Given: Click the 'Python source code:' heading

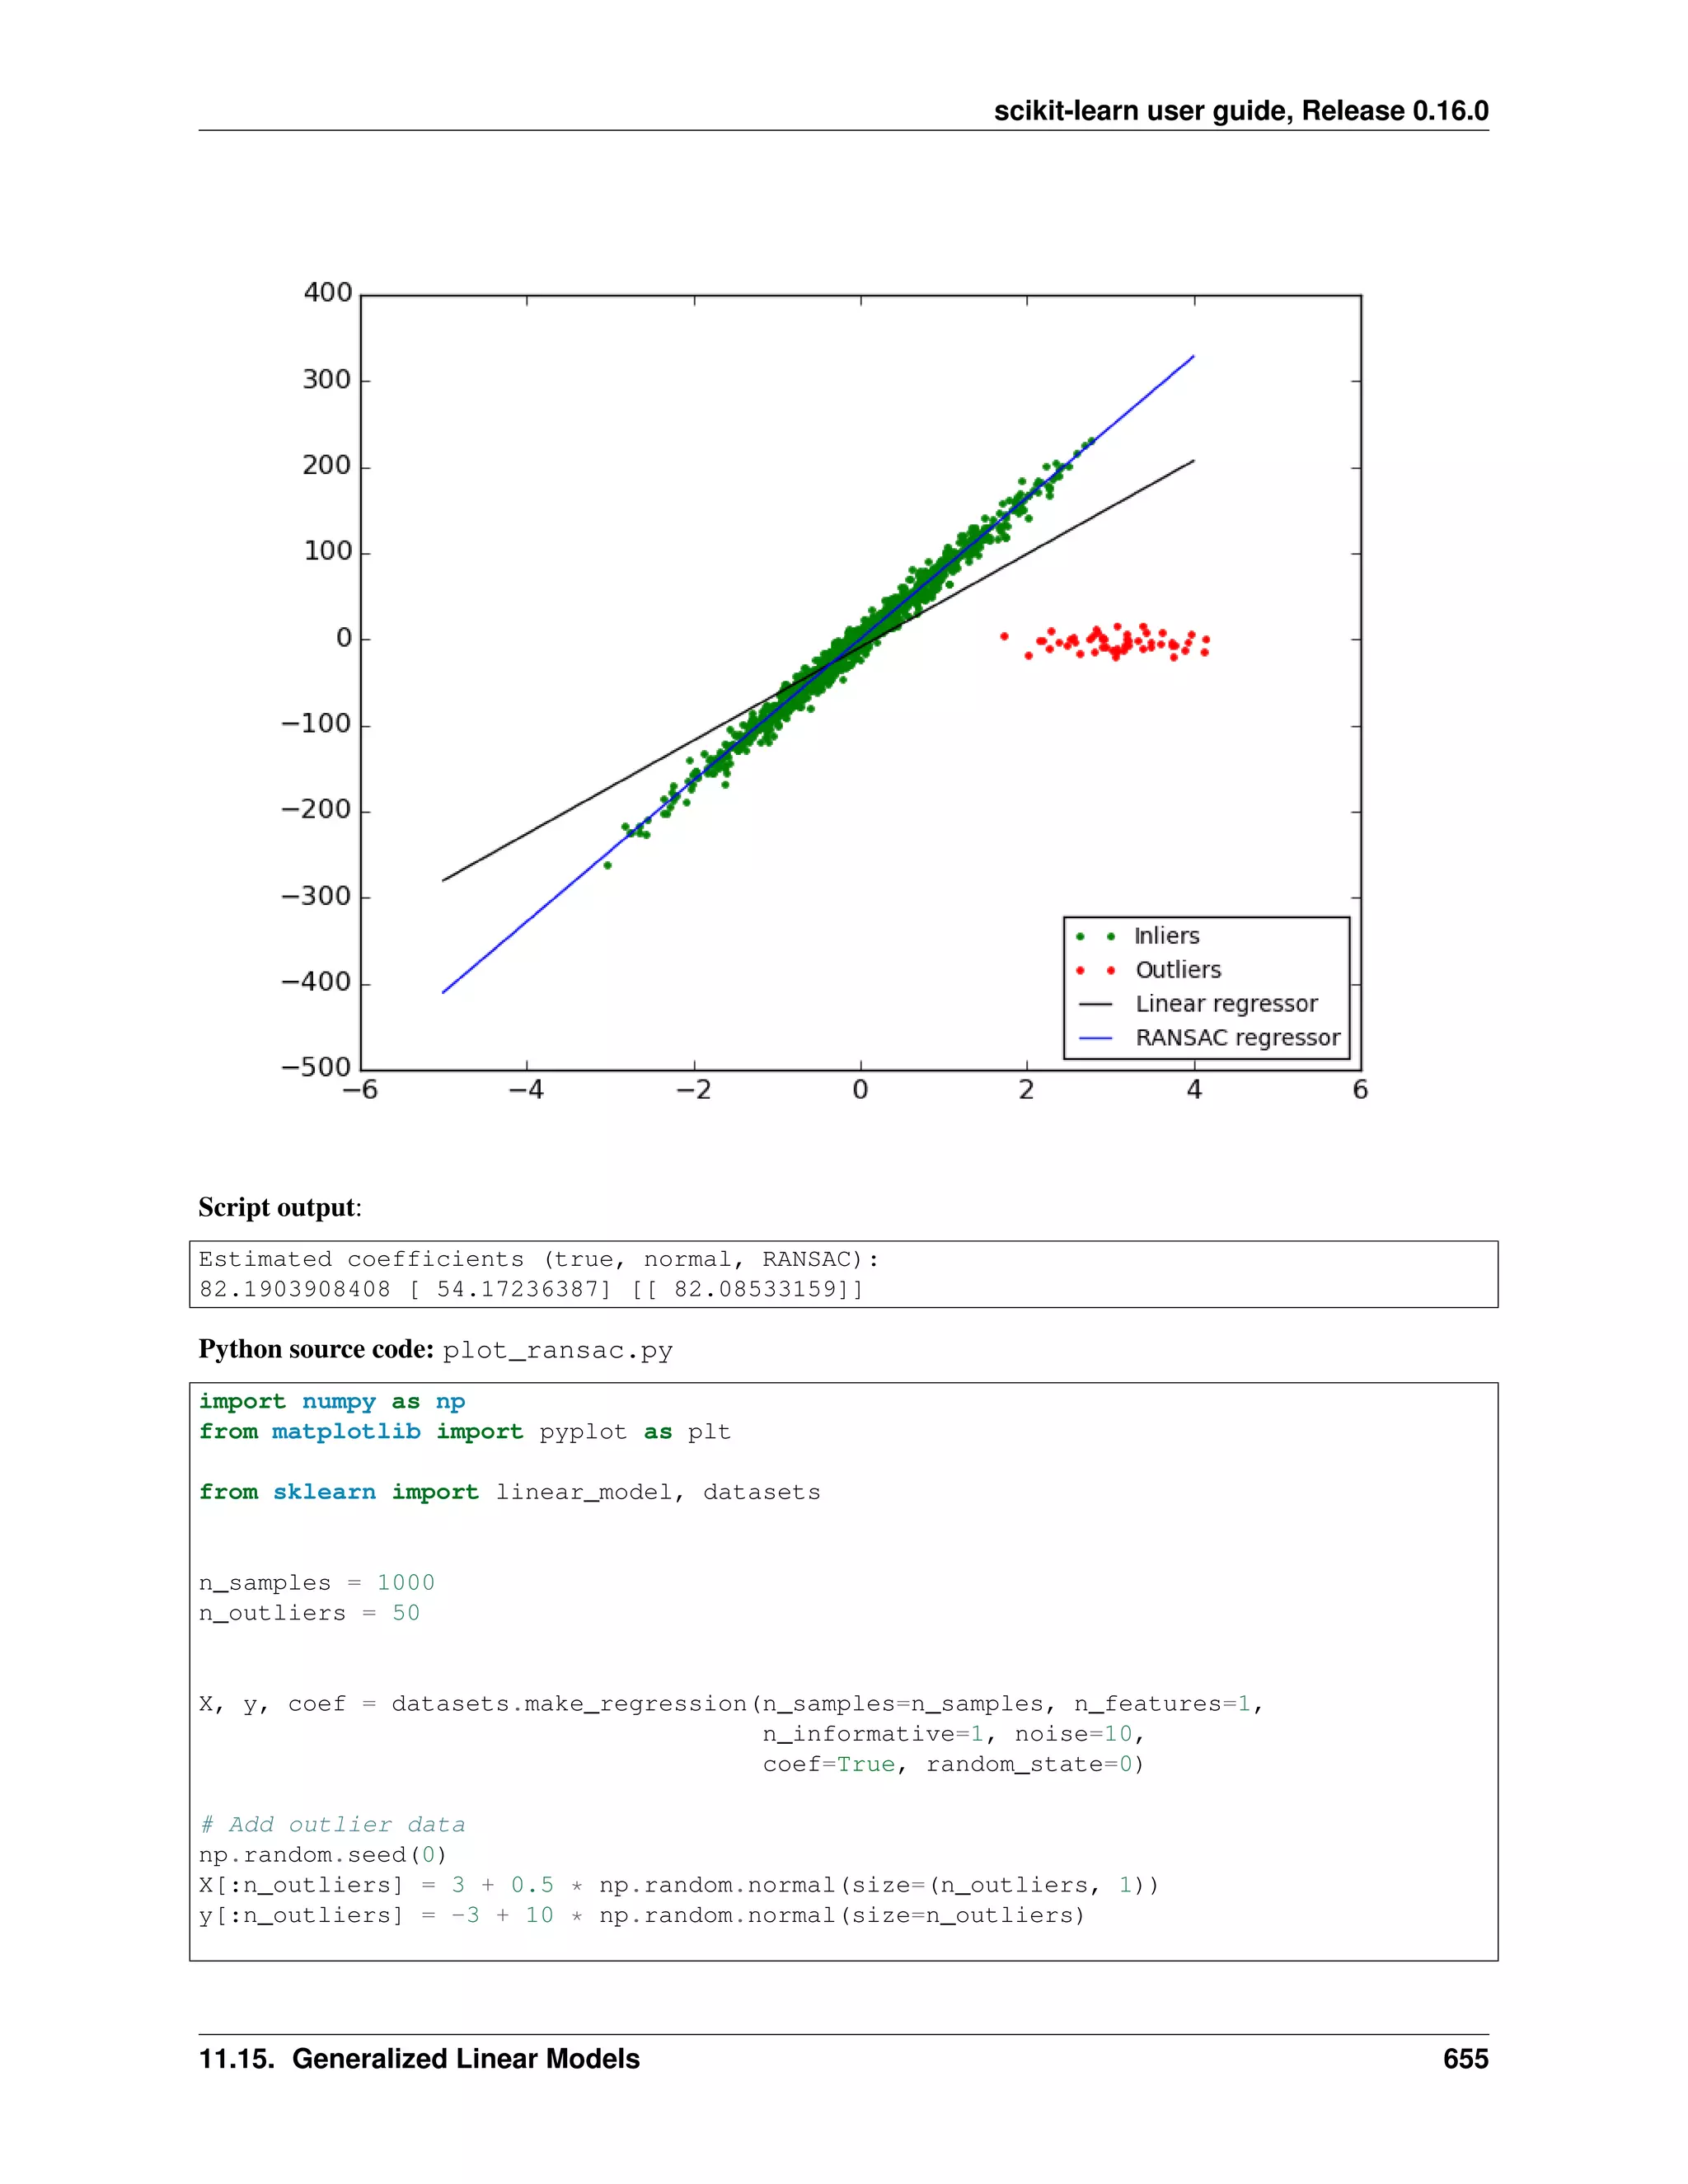Looking at the screenshot, I should [316, 1350].
